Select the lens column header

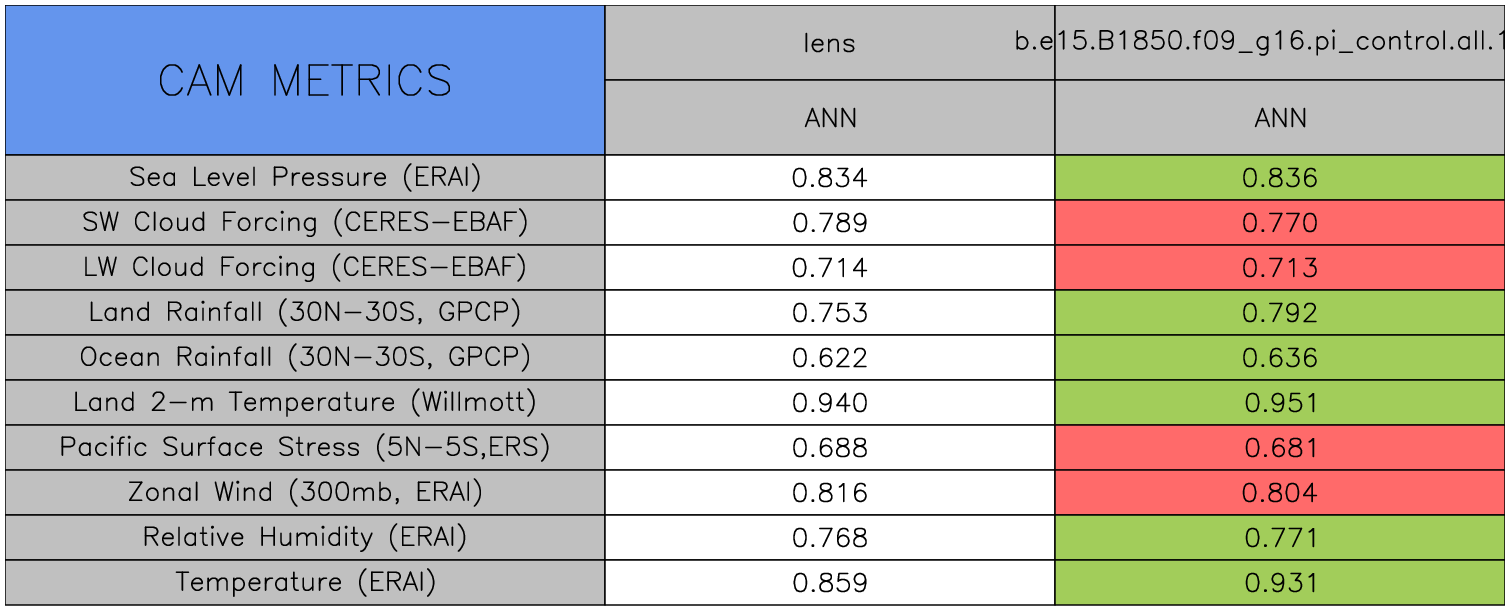click(x=830, y=43)
